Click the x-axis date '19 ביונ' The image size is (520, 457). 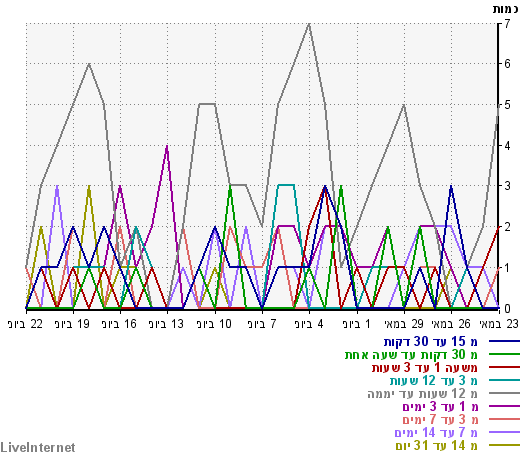coord(73,324)
